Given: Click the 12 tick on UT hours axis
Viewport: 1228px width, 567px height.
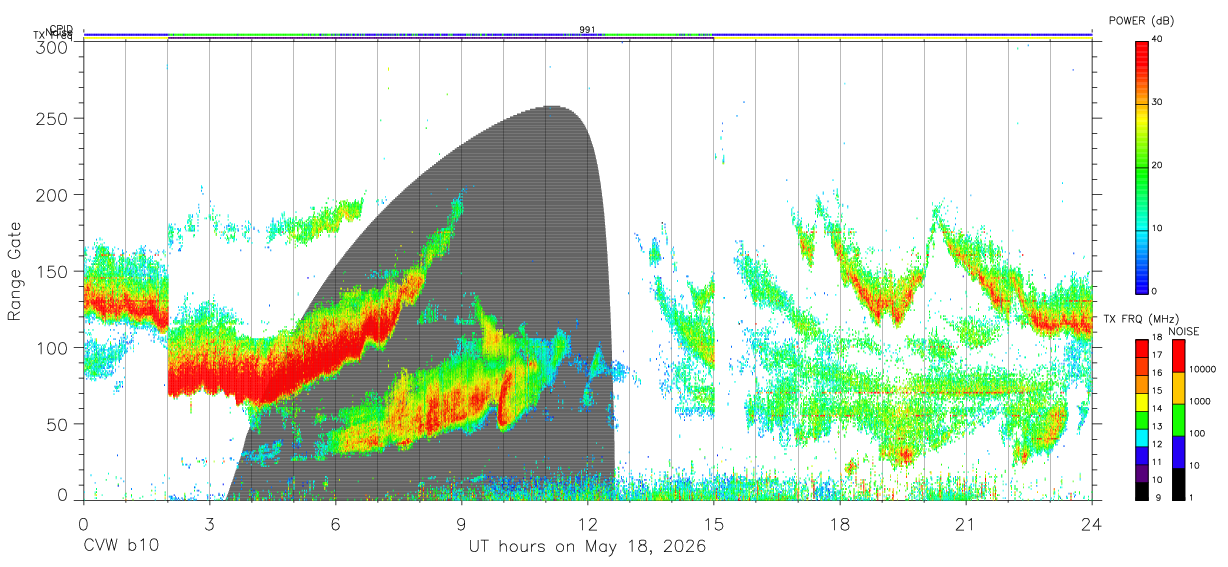Looking at the screenshot, I should [588, 523].
